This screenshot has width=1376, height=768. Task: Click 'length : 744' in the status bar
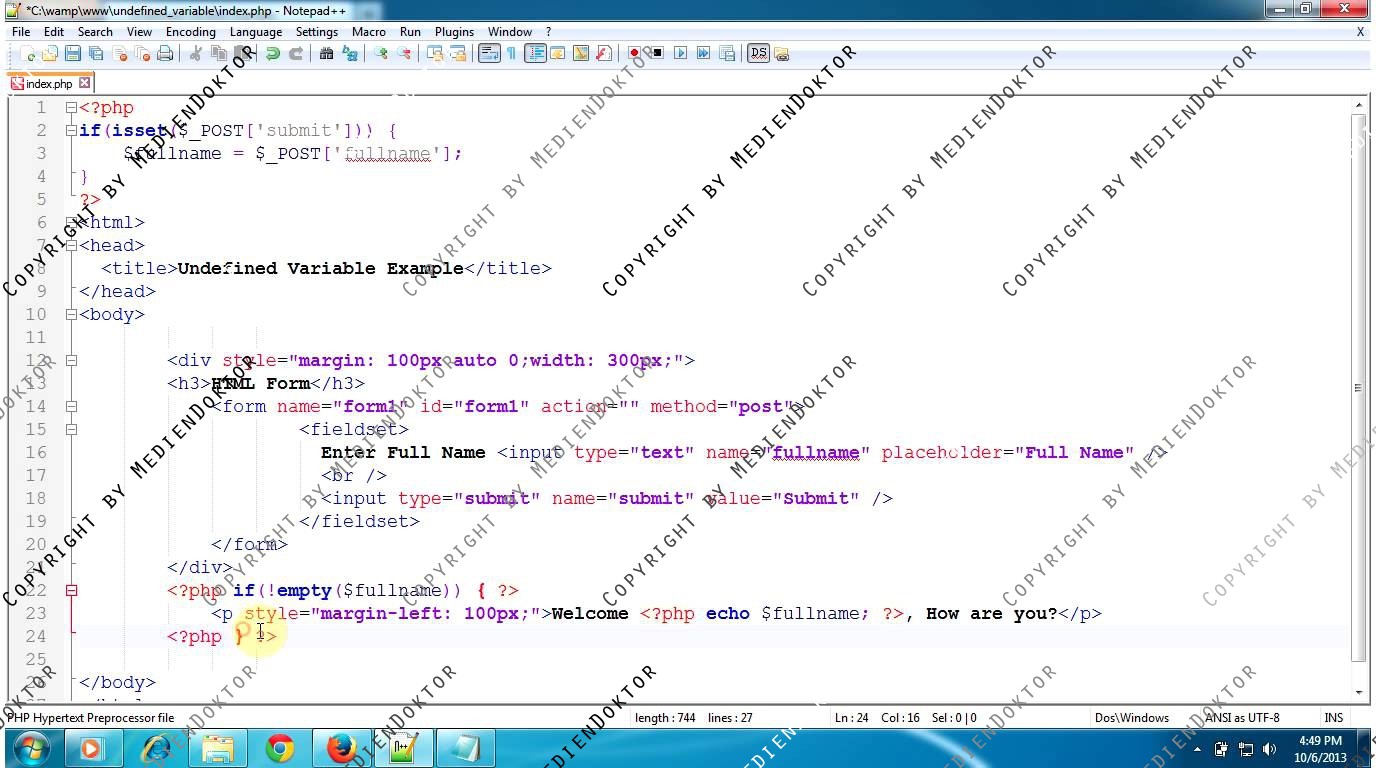(665, 717)
